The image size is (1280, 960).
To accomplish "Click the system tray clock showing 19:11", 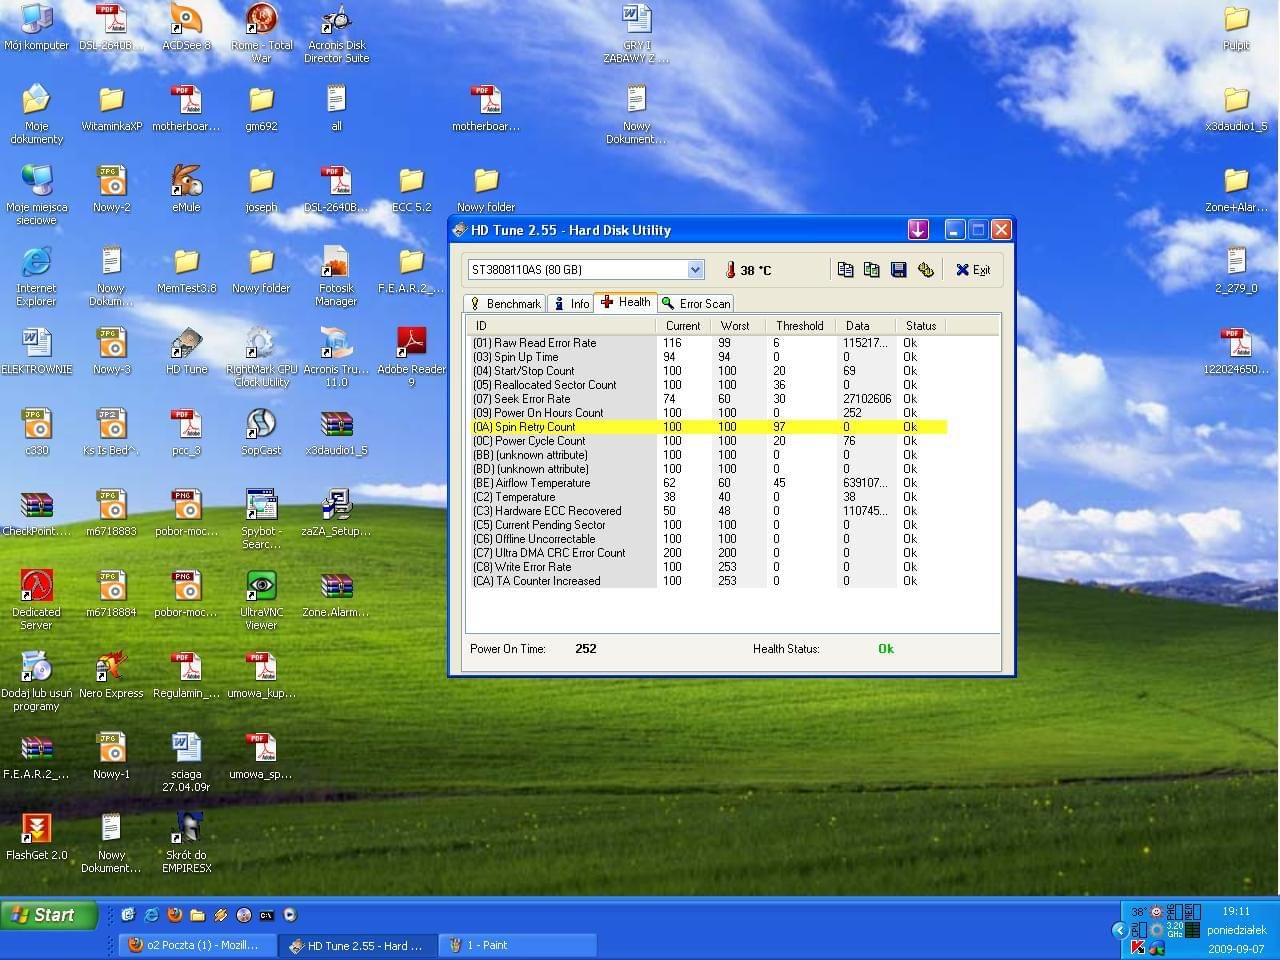I will pos(1236,911).
